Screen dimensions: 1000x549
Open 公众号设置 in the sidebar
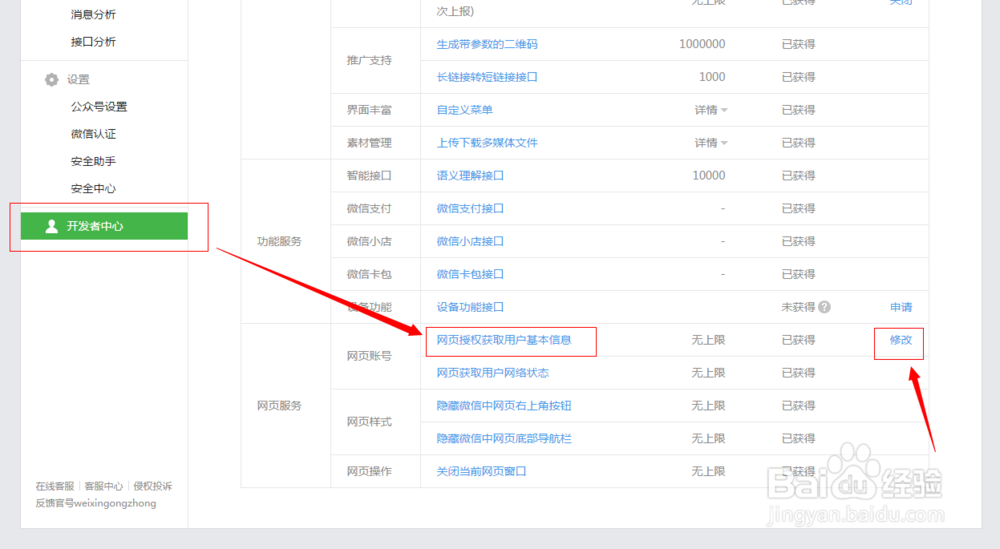(99, 107)
